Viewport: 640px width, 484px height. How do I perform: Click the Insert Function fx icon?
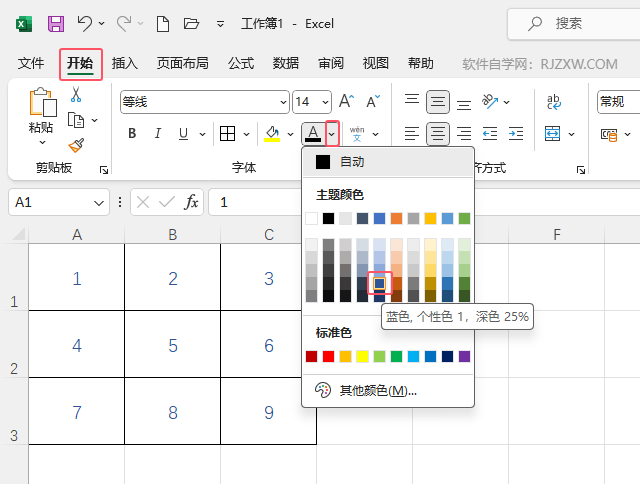click(x=191, y=202)
